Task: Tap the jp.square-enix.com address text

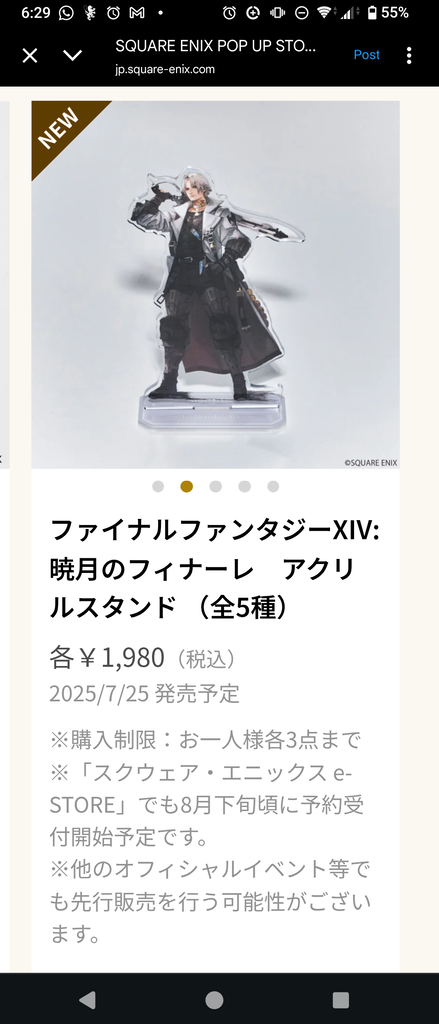Action: pos(165,69)
